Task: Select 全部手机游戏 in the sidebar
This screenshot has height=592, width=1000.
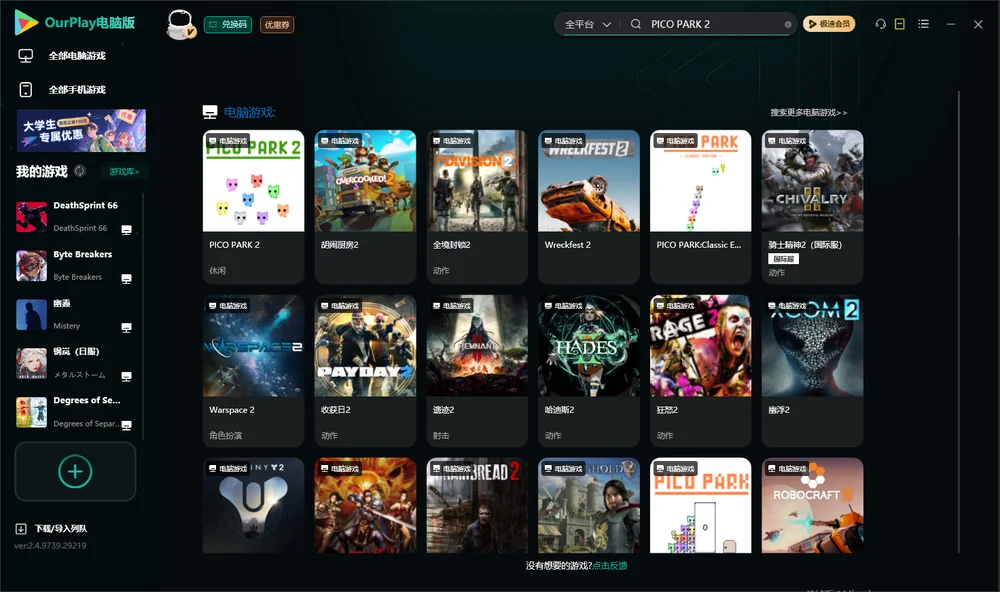Action: (x=77, y=90)
